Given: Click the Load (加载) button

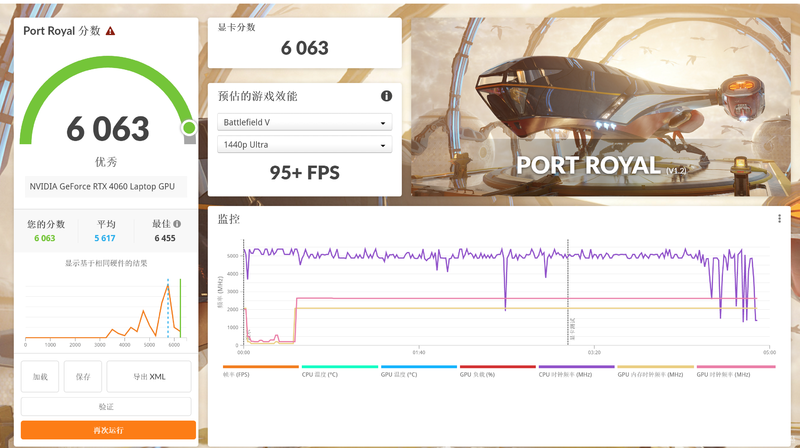Looking at the screenshot, I should [x=40, y=377].
